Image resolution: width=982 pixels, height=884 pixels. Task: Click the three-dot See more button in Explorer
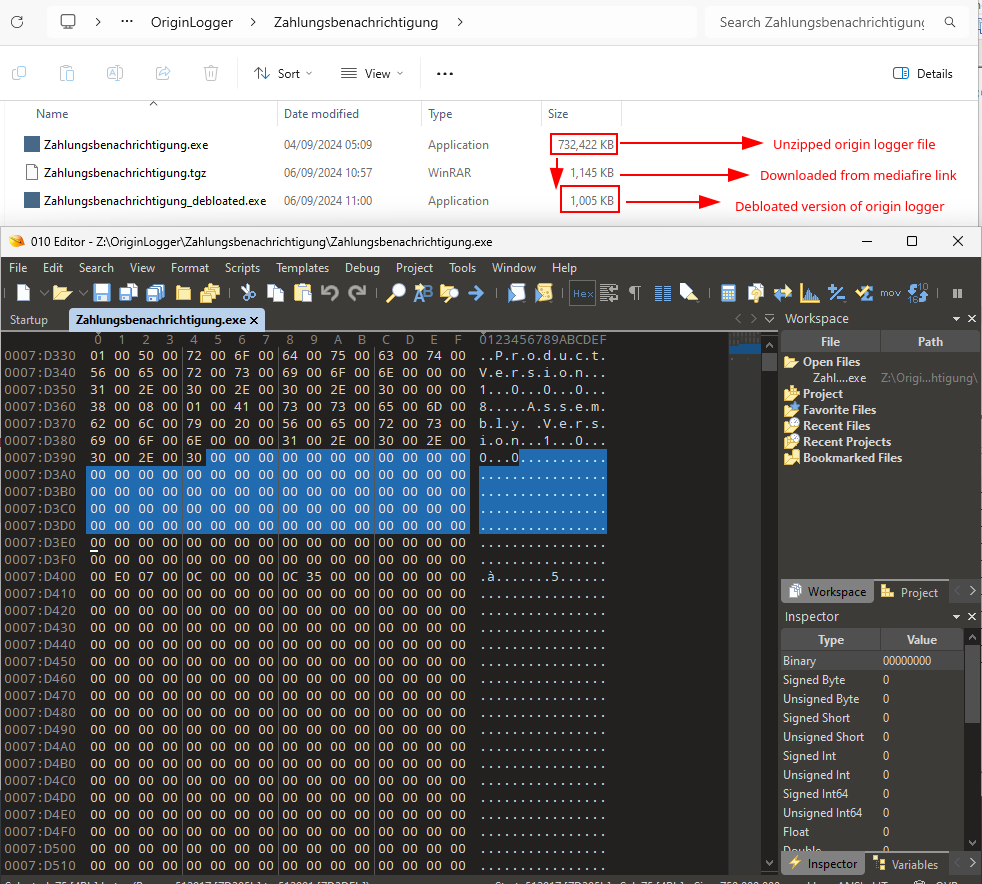click(x=445, y=73)
